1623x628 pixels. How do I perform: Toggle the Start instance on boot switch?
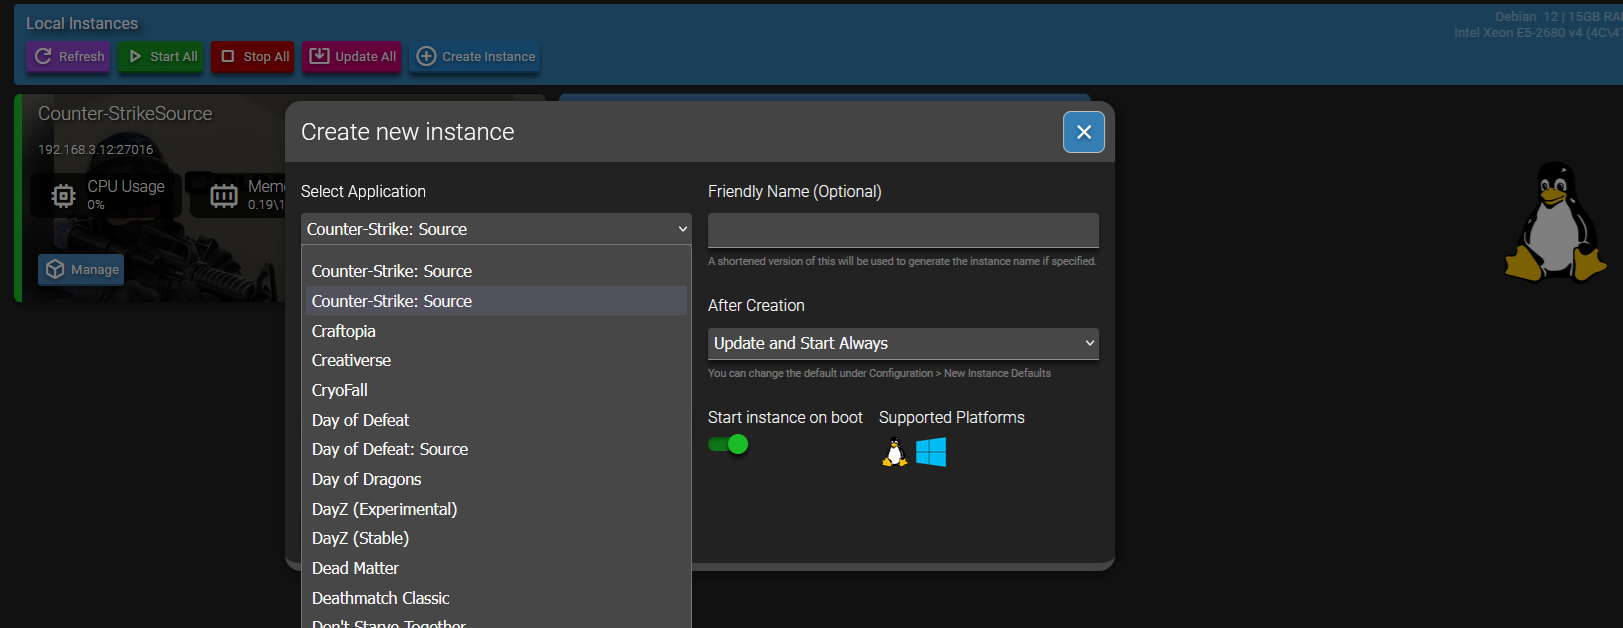tap(728, 445)
